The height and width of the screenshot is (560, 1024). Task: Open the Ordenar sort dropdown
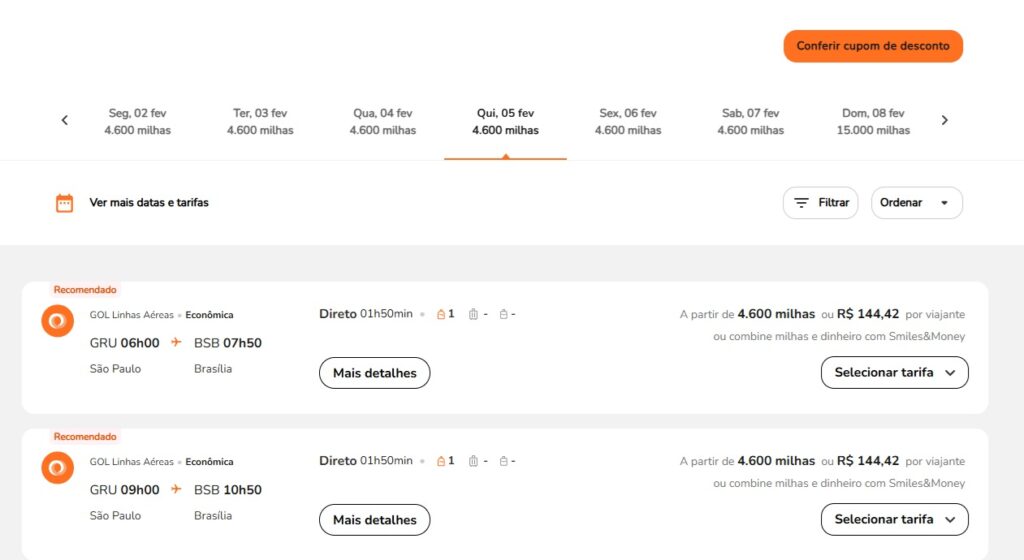pyautogui.click(x=916, y=203)
